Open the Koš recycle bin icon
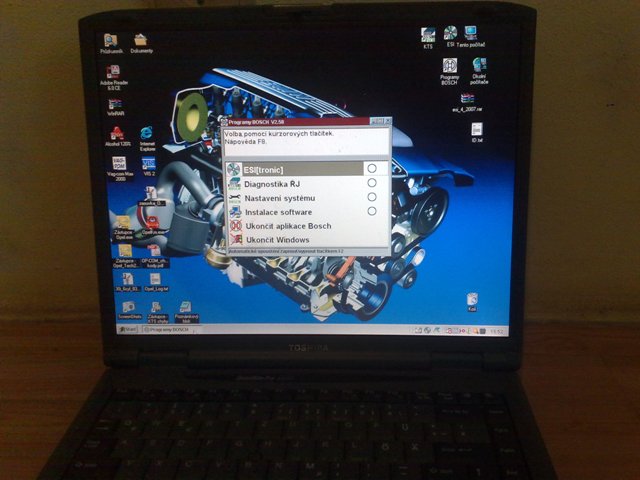 tap(472, 299)
